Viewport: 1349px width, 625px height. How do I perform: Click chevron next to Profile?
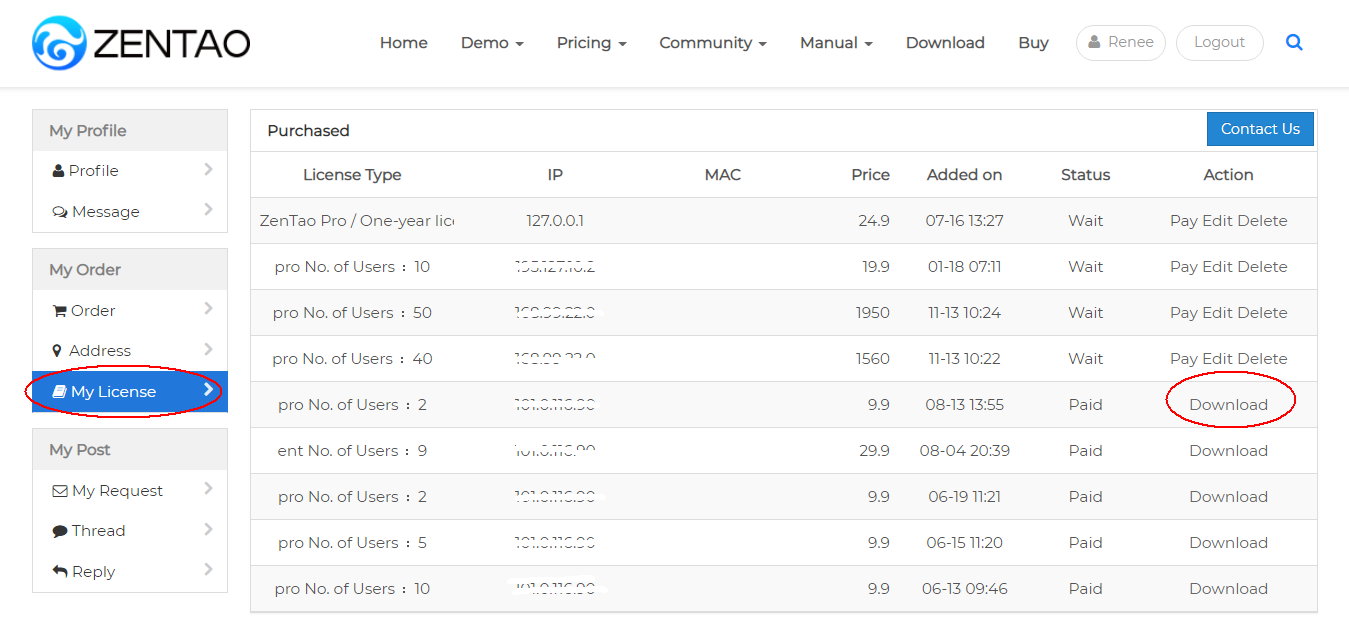pyautogui.click(x=208, y=170)
